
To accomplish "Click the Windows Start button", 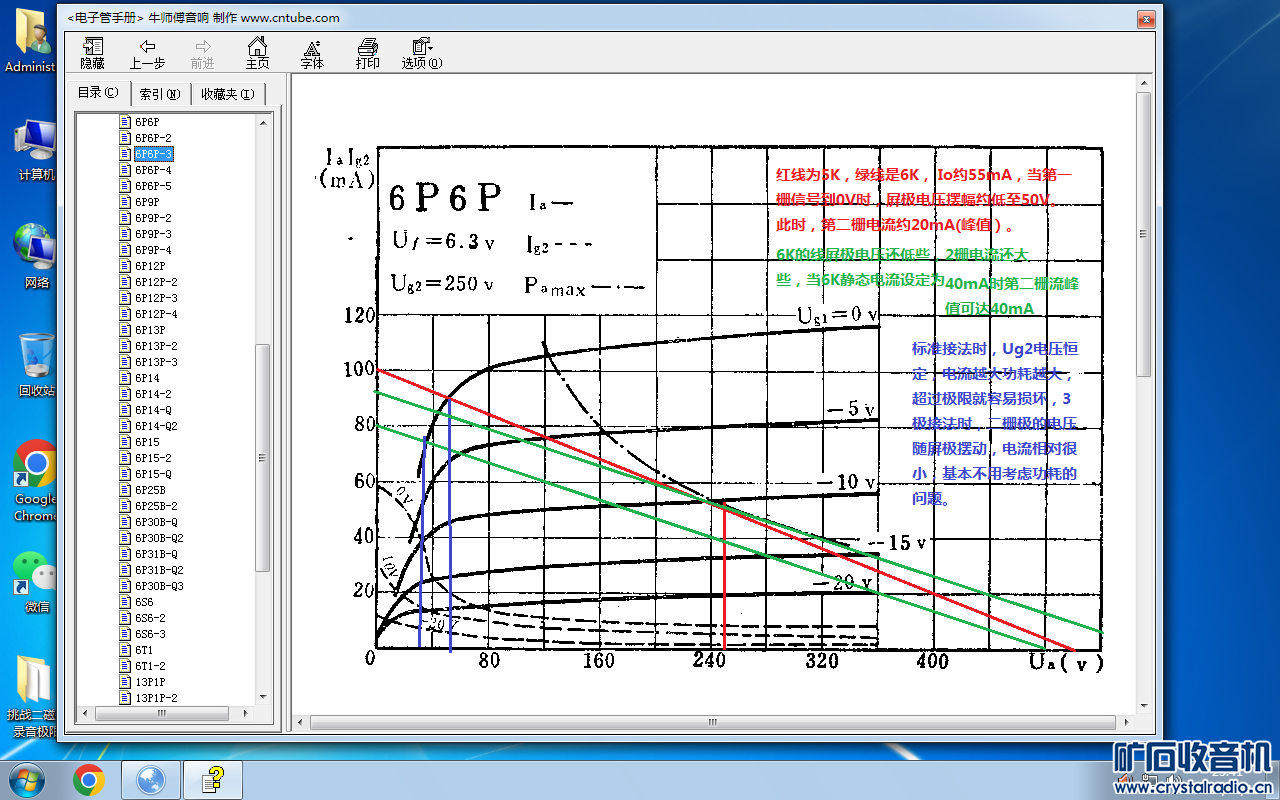I will pyautogui.click(x=25, y=779).
